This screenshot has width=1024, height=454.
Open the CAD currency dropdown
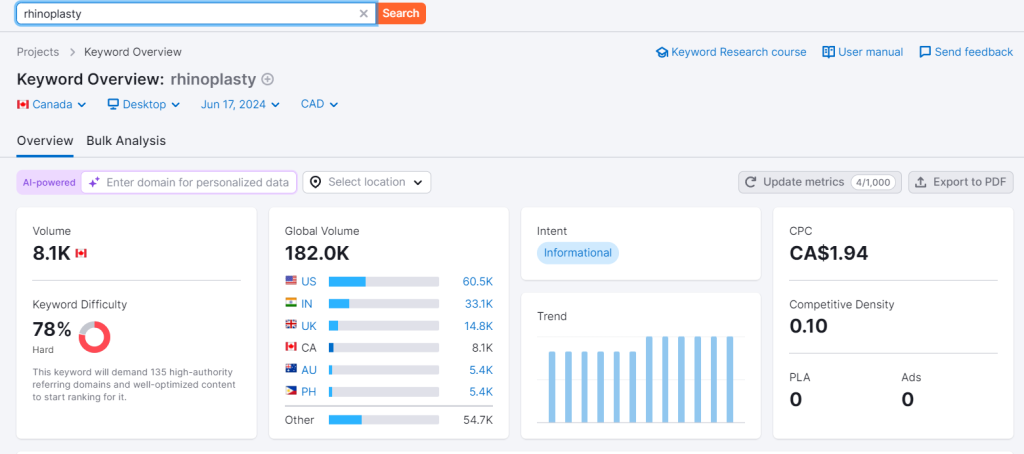tap(319, 105)
